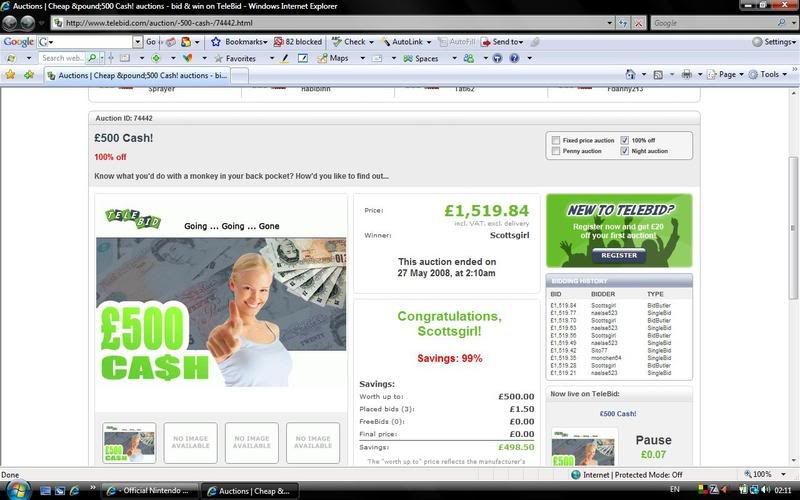Click the REGISTER button
This screenshot has width=800, height=500.
(x=619, y=255)
